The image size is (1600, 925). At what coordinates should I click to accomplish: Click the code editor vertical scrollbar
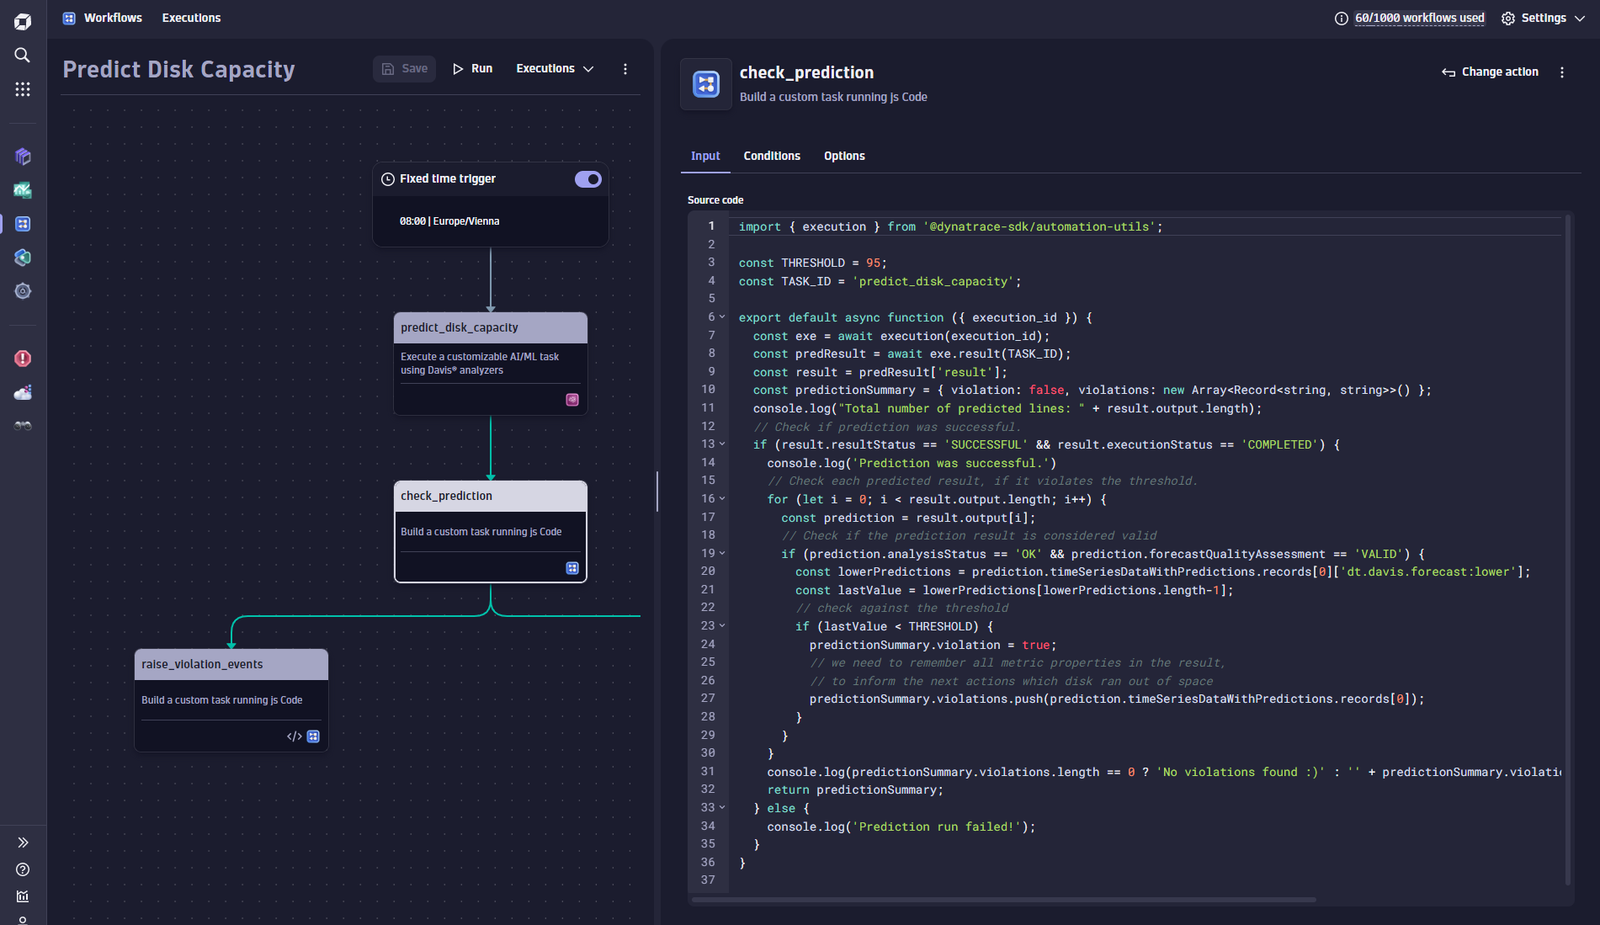(x=1567, y=550)
